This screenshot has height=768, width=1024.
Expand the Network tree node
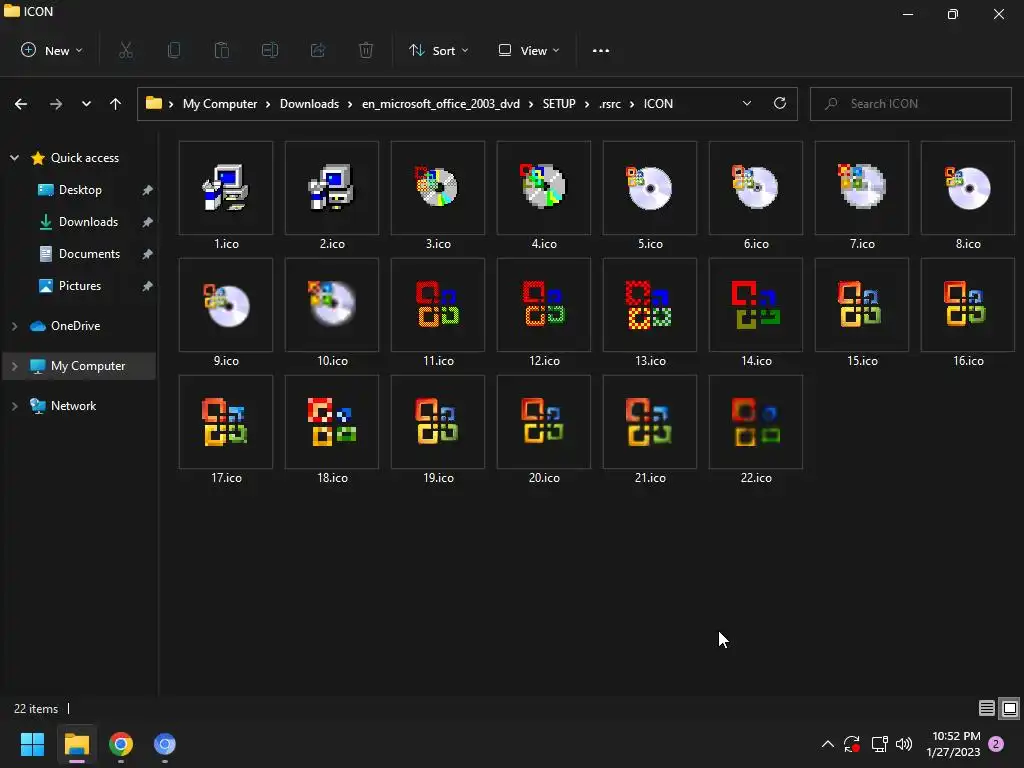pos(14,406)
